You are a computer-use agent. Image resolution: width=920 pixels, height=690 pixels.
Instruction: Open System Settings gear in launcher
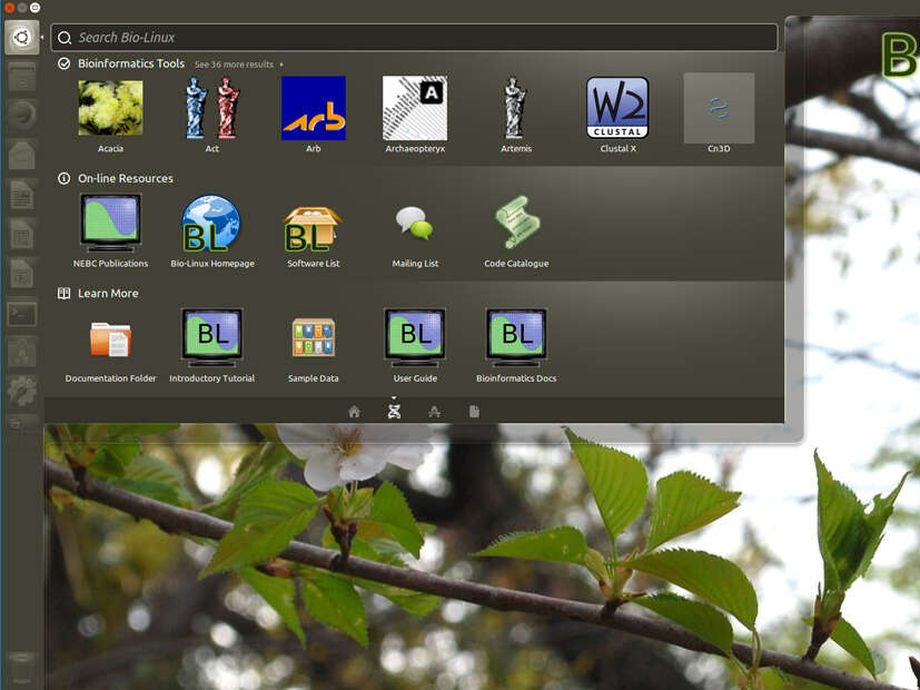coord(22,391)
